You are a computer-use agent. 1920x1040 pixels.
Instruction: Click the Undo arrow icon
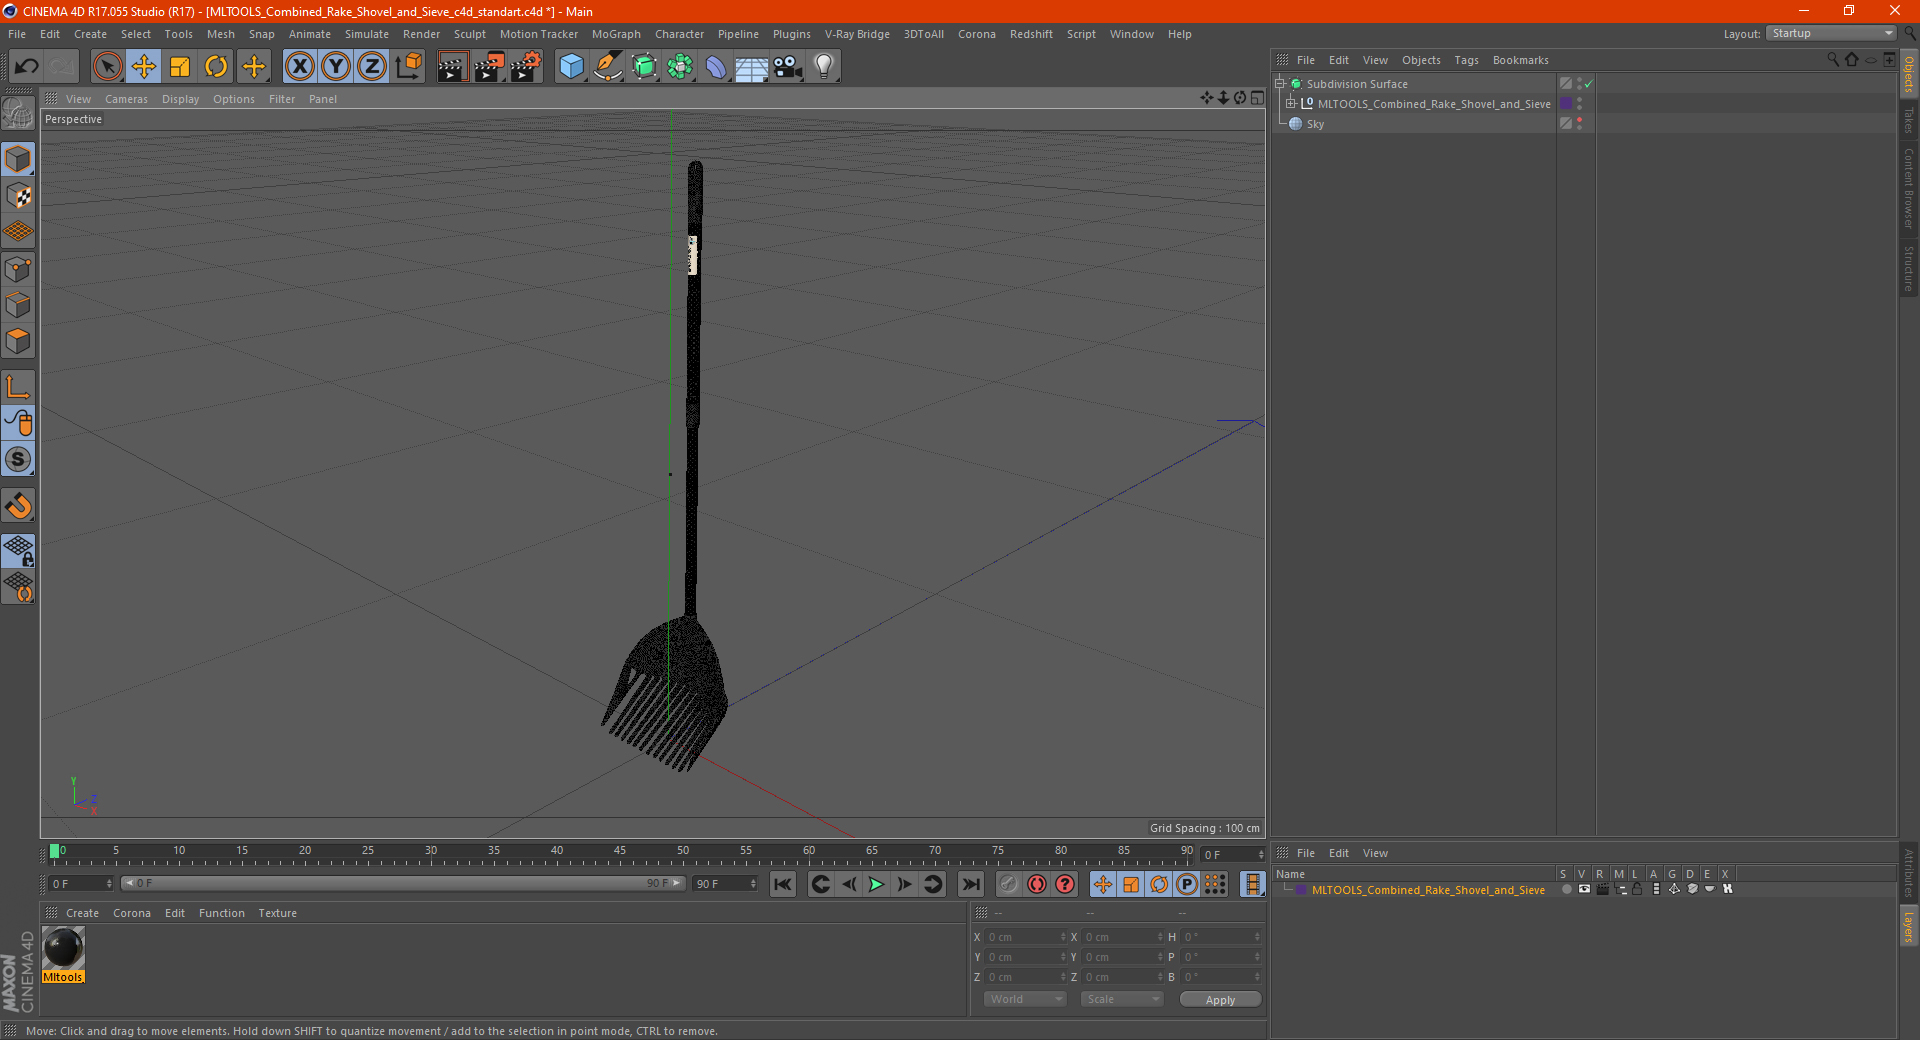point(27,67)
